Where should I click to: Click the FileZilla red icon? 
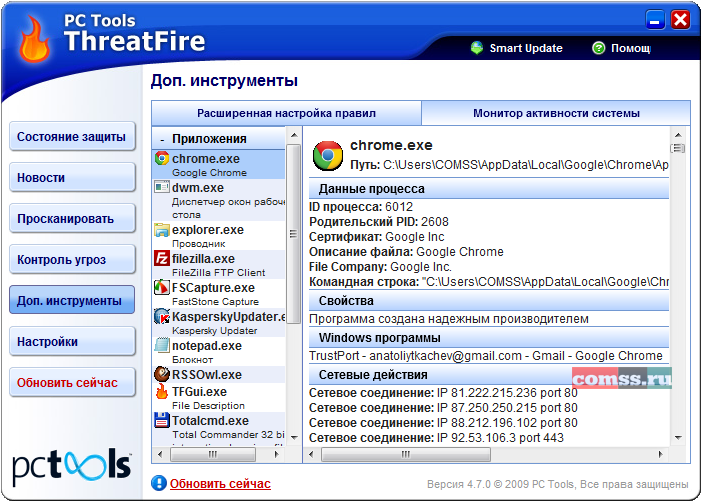[162, 258]
